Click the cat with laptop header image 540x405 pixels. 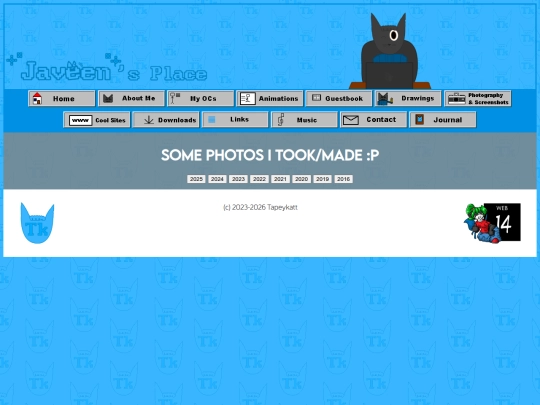[390, 51]
